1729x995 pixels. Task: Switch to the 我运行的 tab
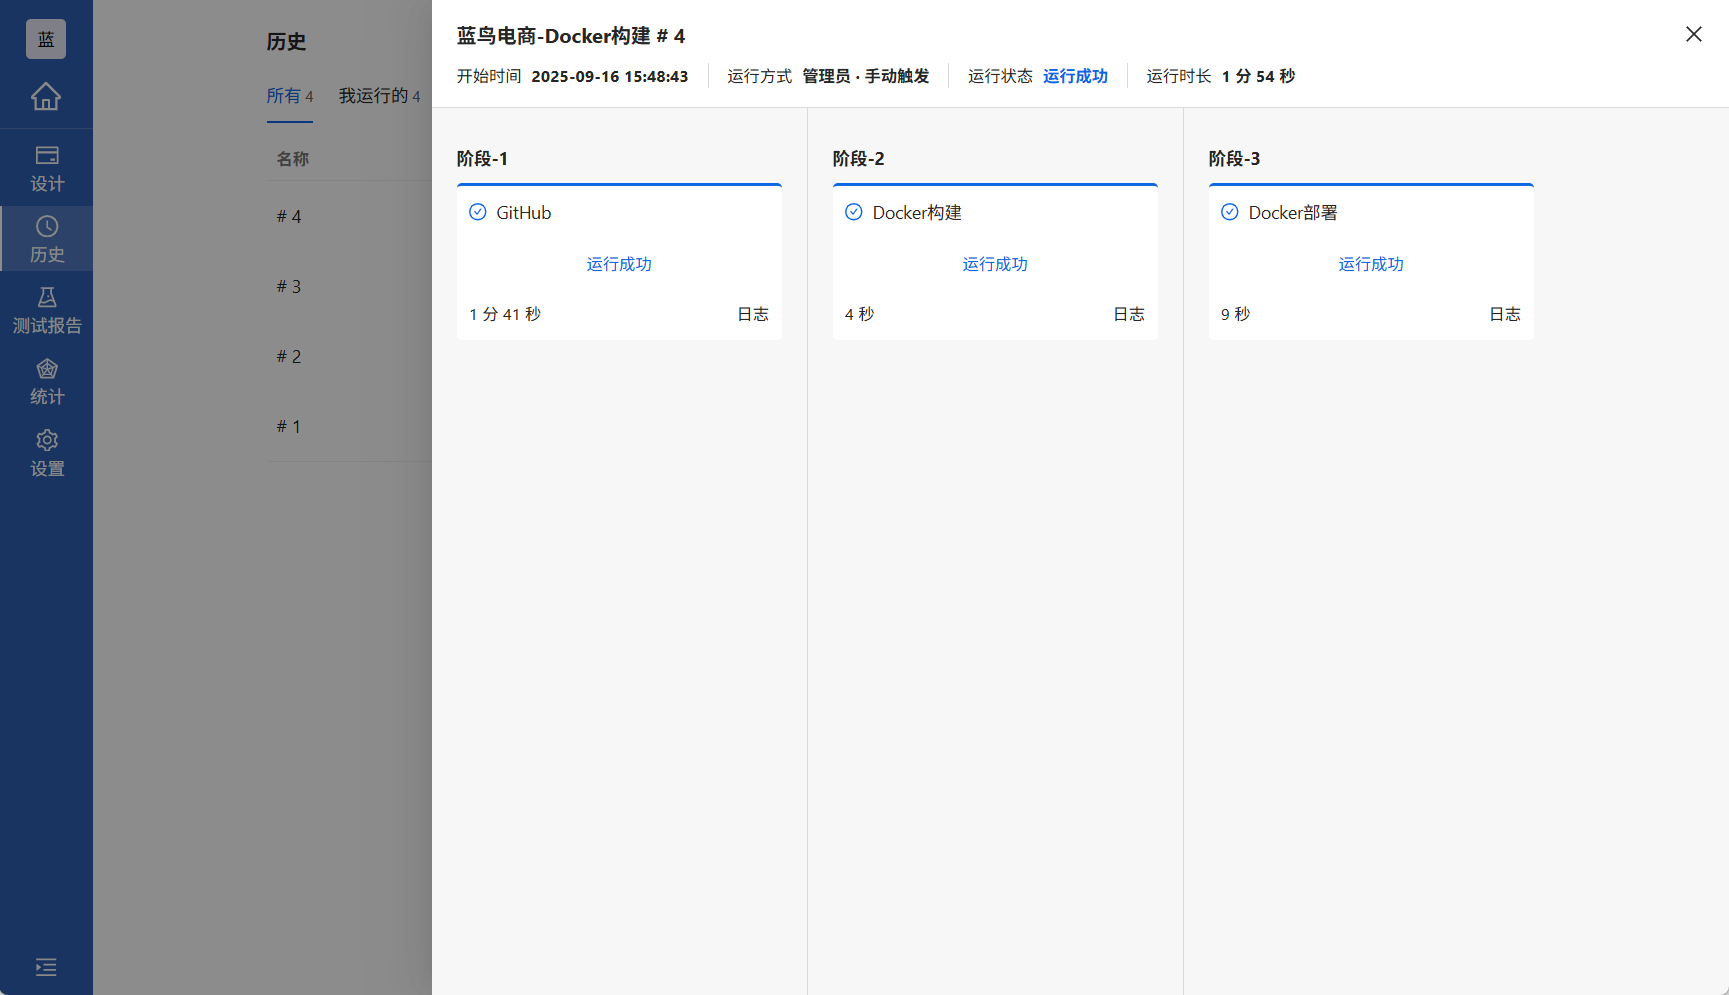[374, 96]
